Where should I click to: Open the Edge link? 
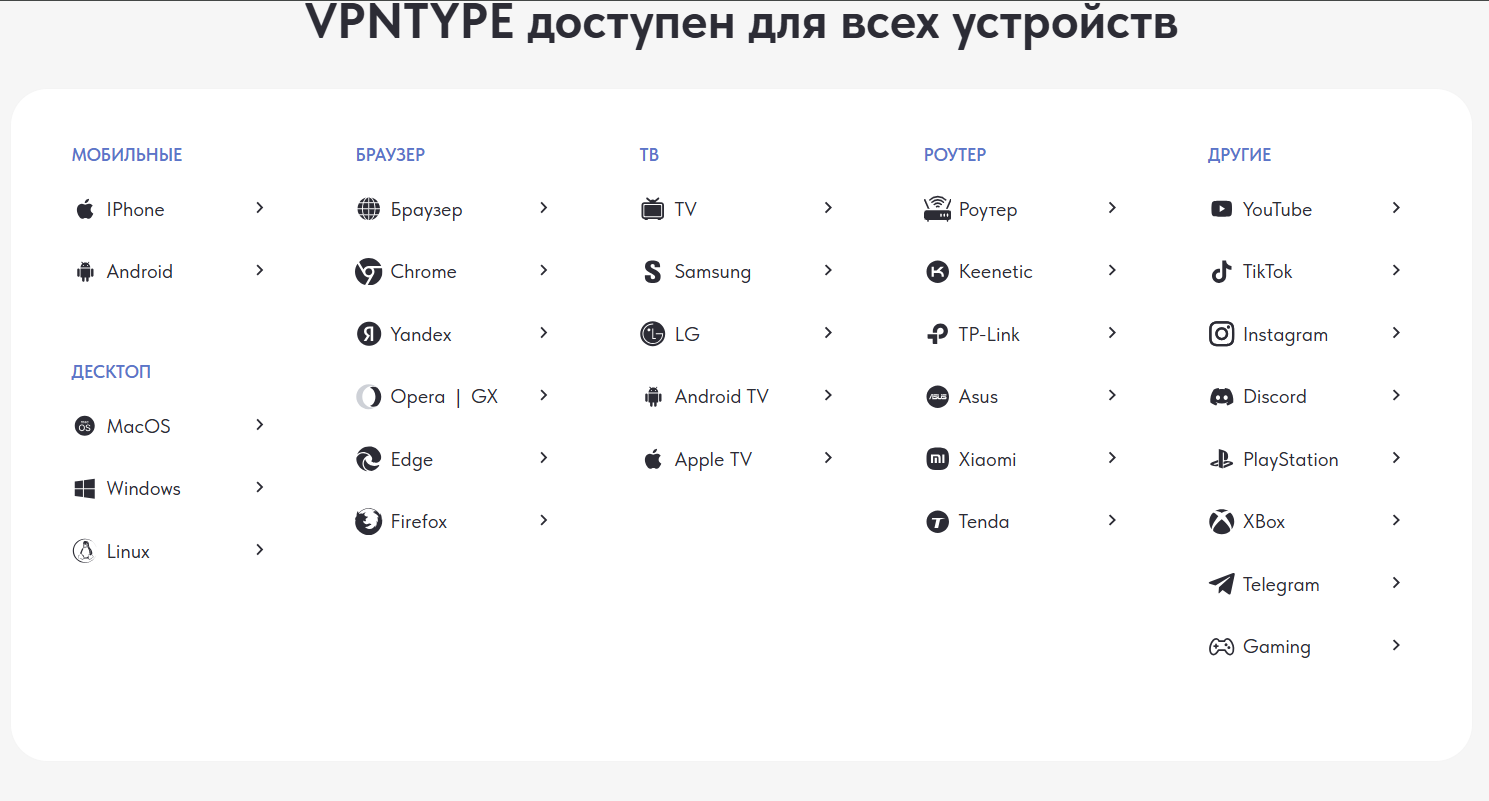412,460
